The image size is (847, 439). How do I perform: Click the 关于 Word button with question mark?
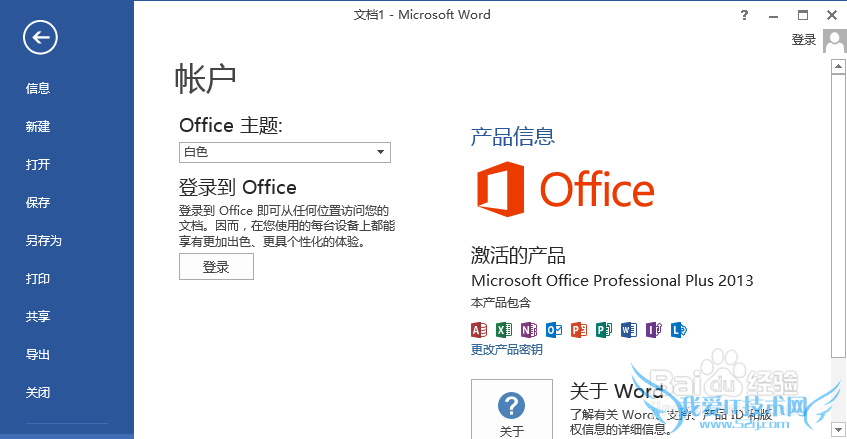512,409
